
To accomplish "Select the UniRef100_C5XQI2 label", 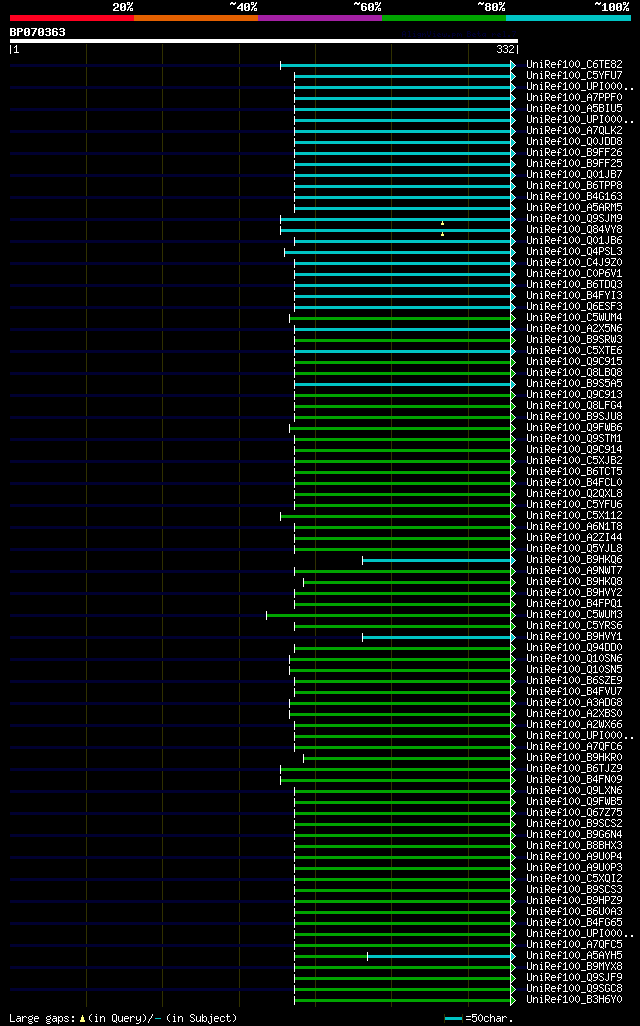I will (575, 879).
